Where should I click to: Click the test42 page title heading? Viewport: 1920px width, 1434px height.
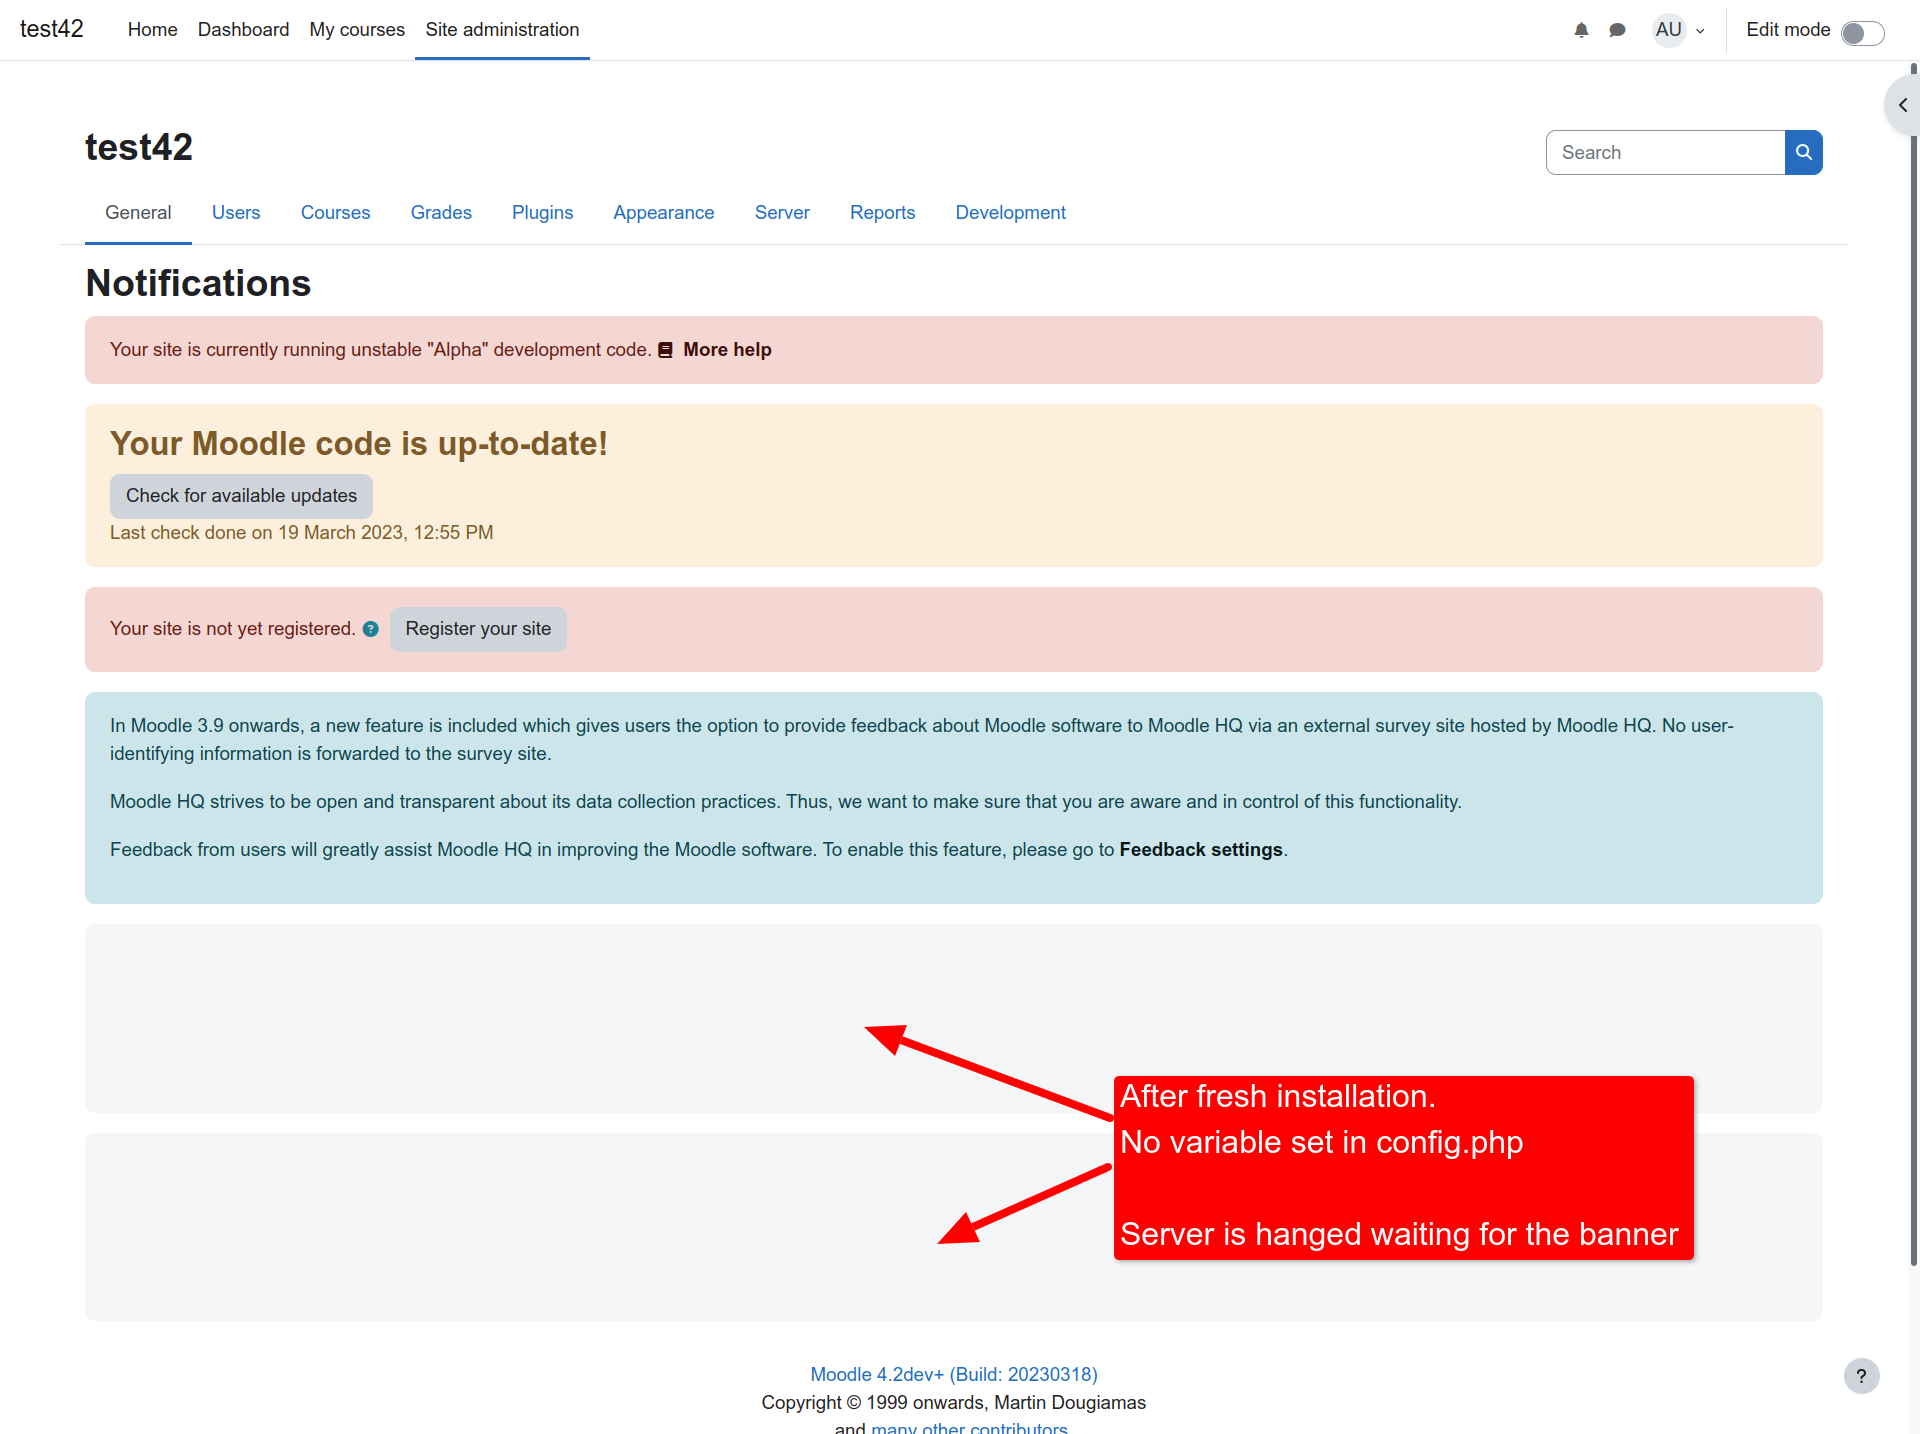(x=139, y=148)
